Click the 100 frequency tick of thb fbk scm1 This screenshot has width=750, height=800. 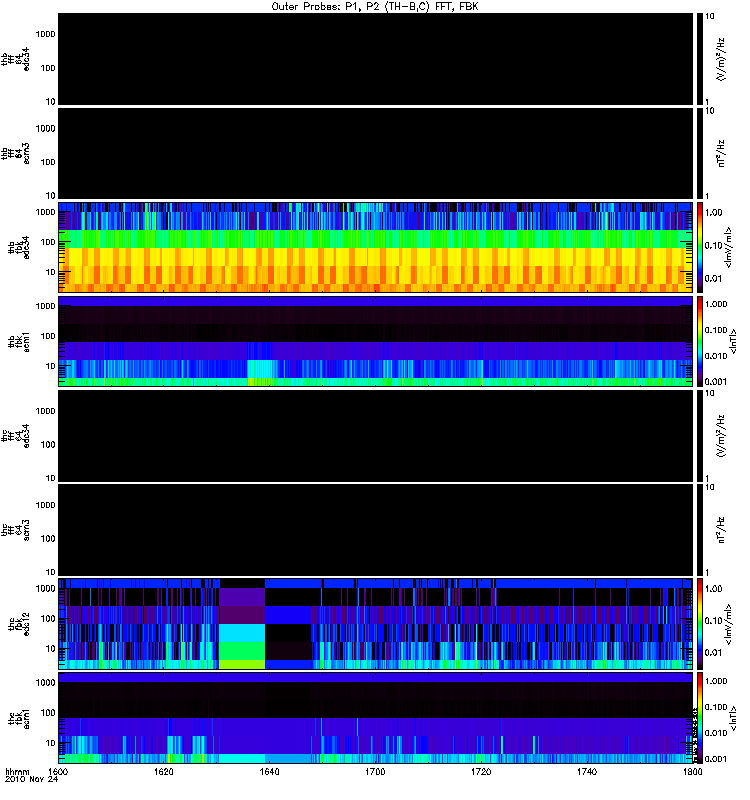48,336
